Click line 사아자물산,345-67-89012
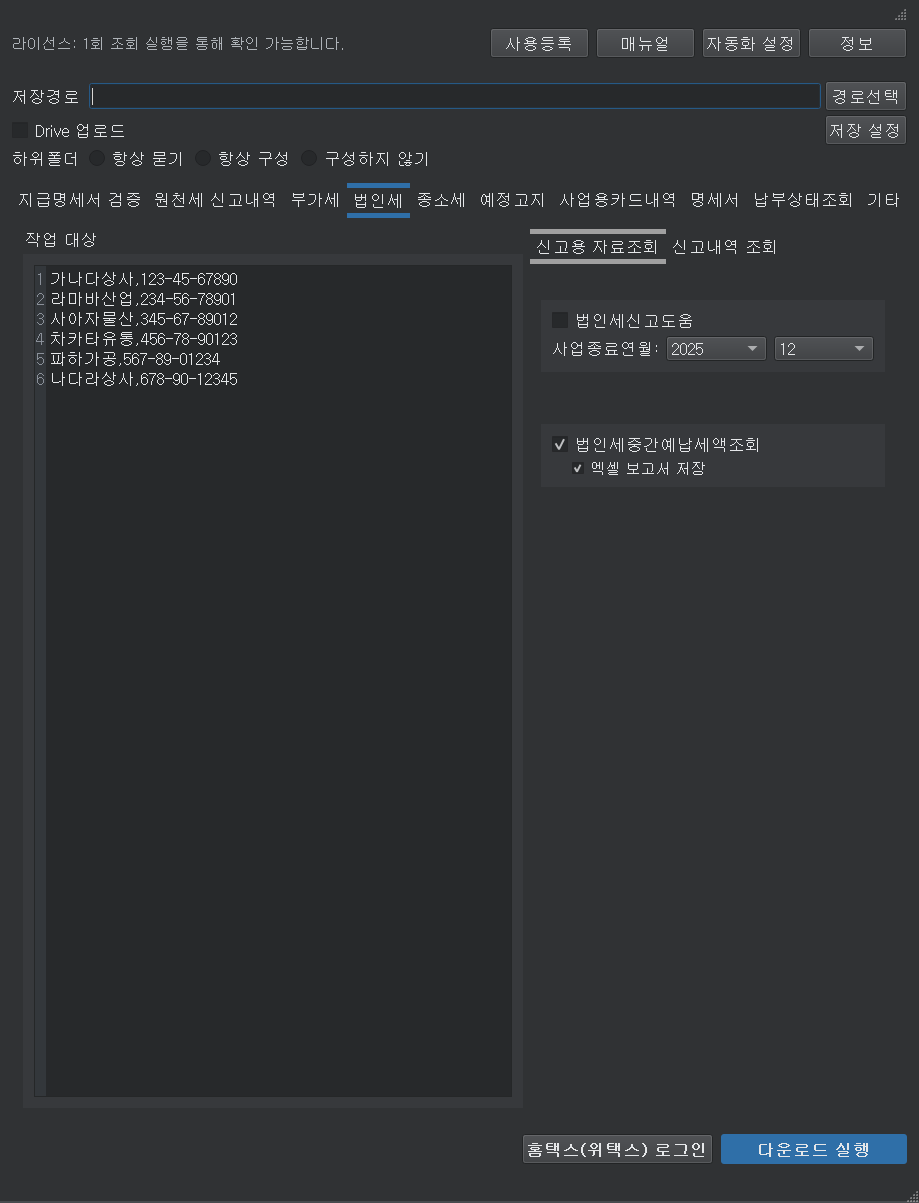919x1203 pixels. pyautogui.click(x=144, y=319)
